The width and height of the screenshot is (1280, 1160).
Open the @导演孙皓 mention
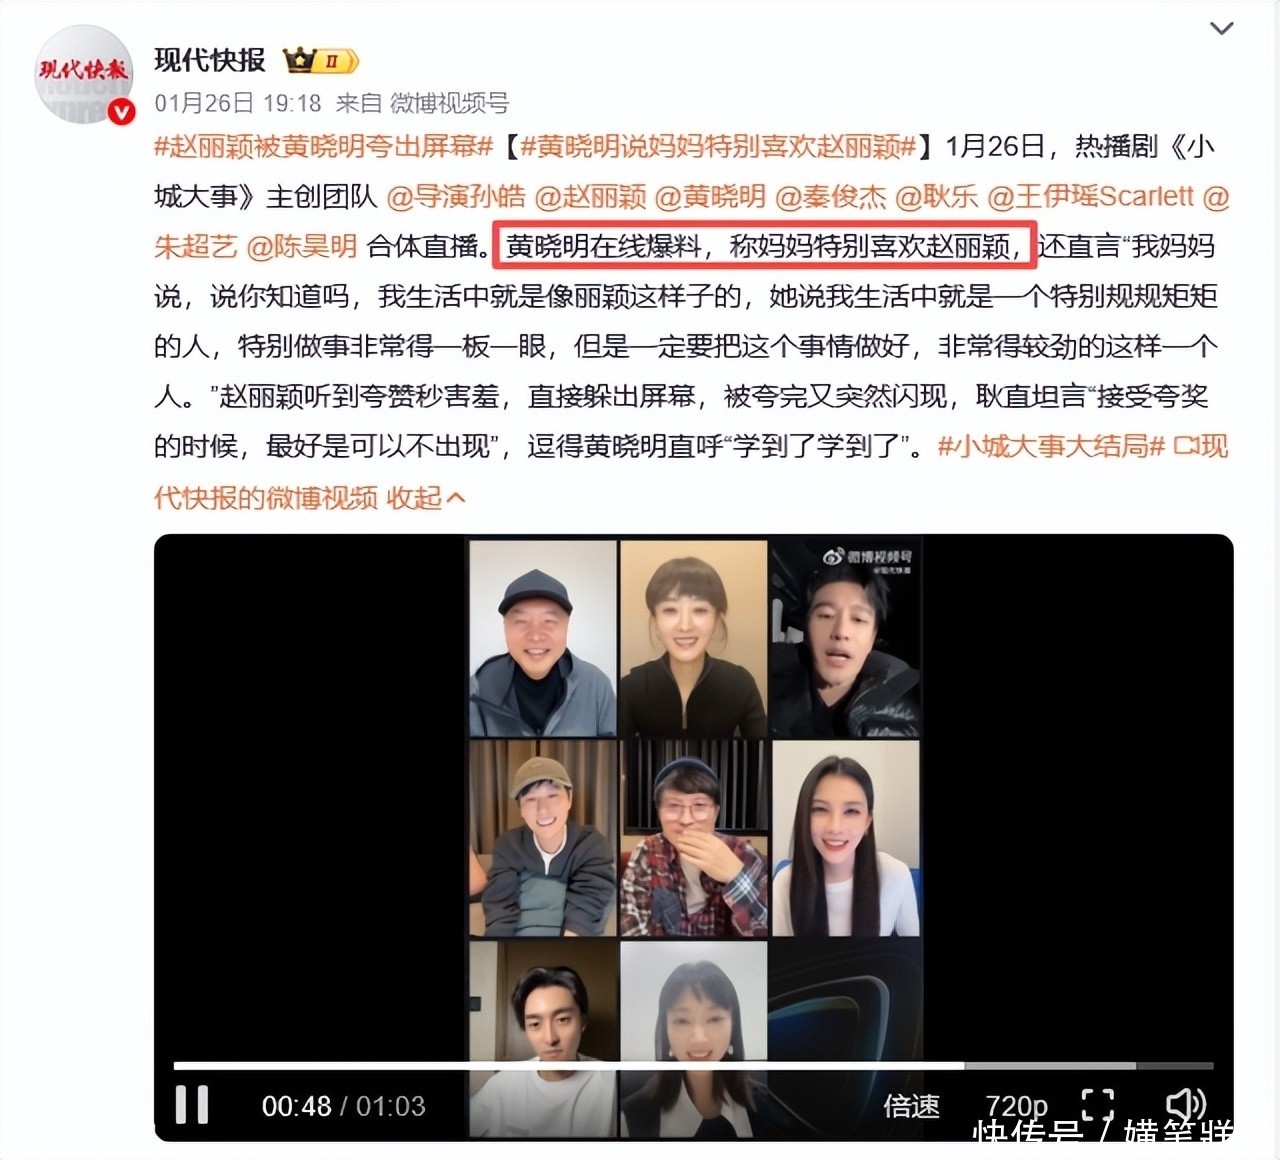[x=455, y=196]
